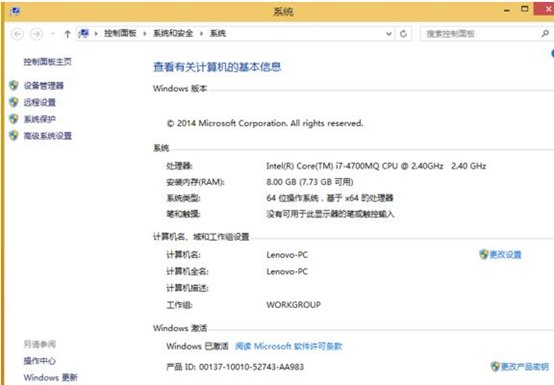Click 更改产品密钥 link
This screenshot has width=554, height=385.
[x=525, y=367]
